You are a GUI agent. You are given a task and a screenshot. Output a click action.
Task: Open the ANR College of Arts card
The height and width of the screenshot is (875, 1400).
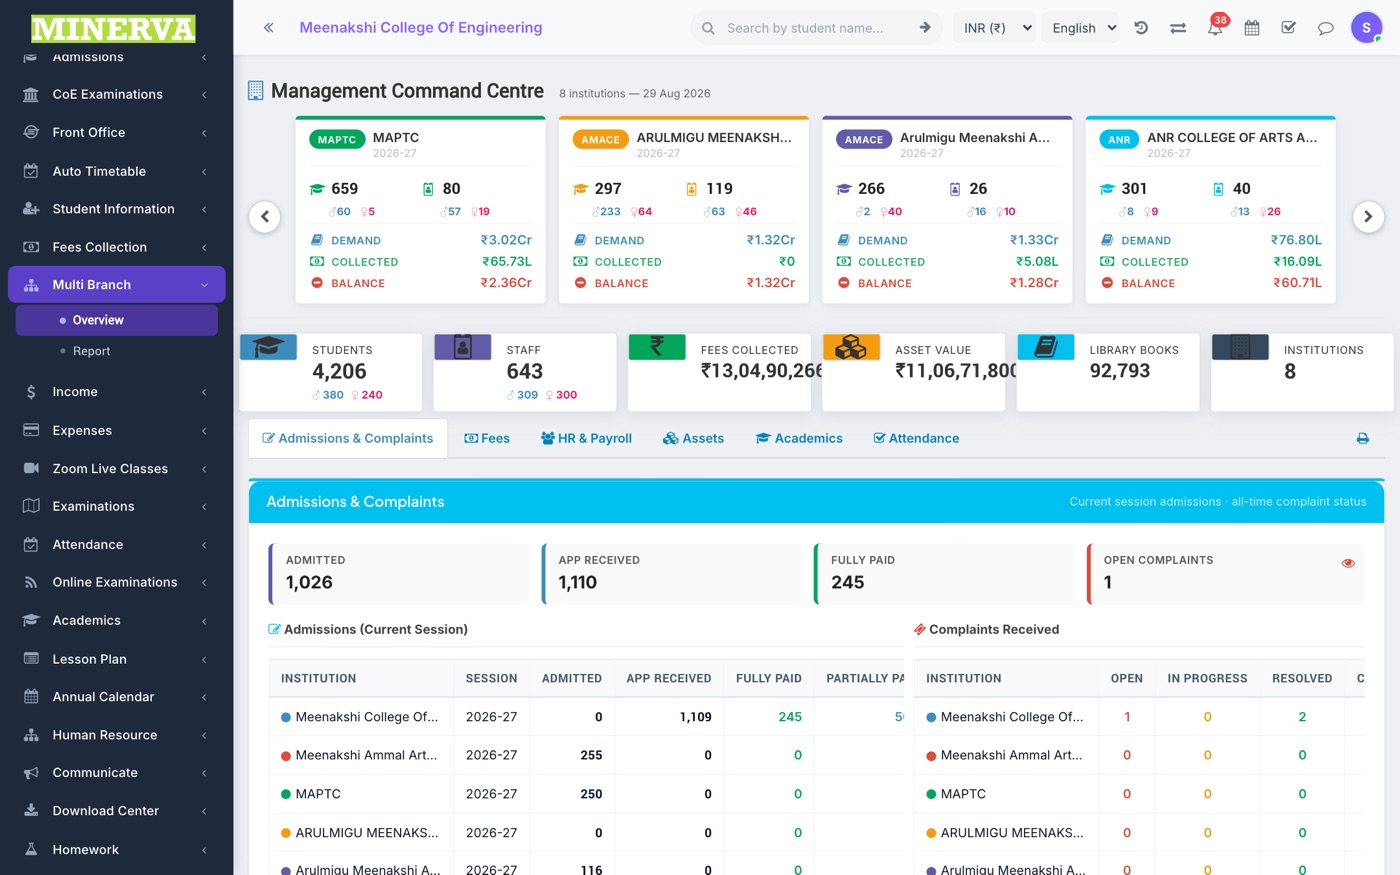coord(1211,210)
